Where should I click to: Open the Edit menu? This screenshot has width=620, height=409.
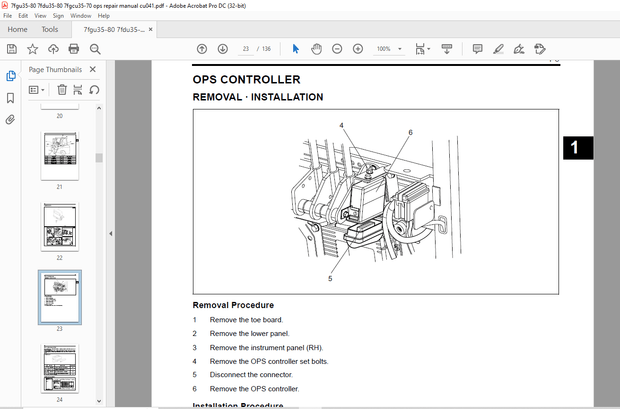pyautogui.click(x=23, y=16)
